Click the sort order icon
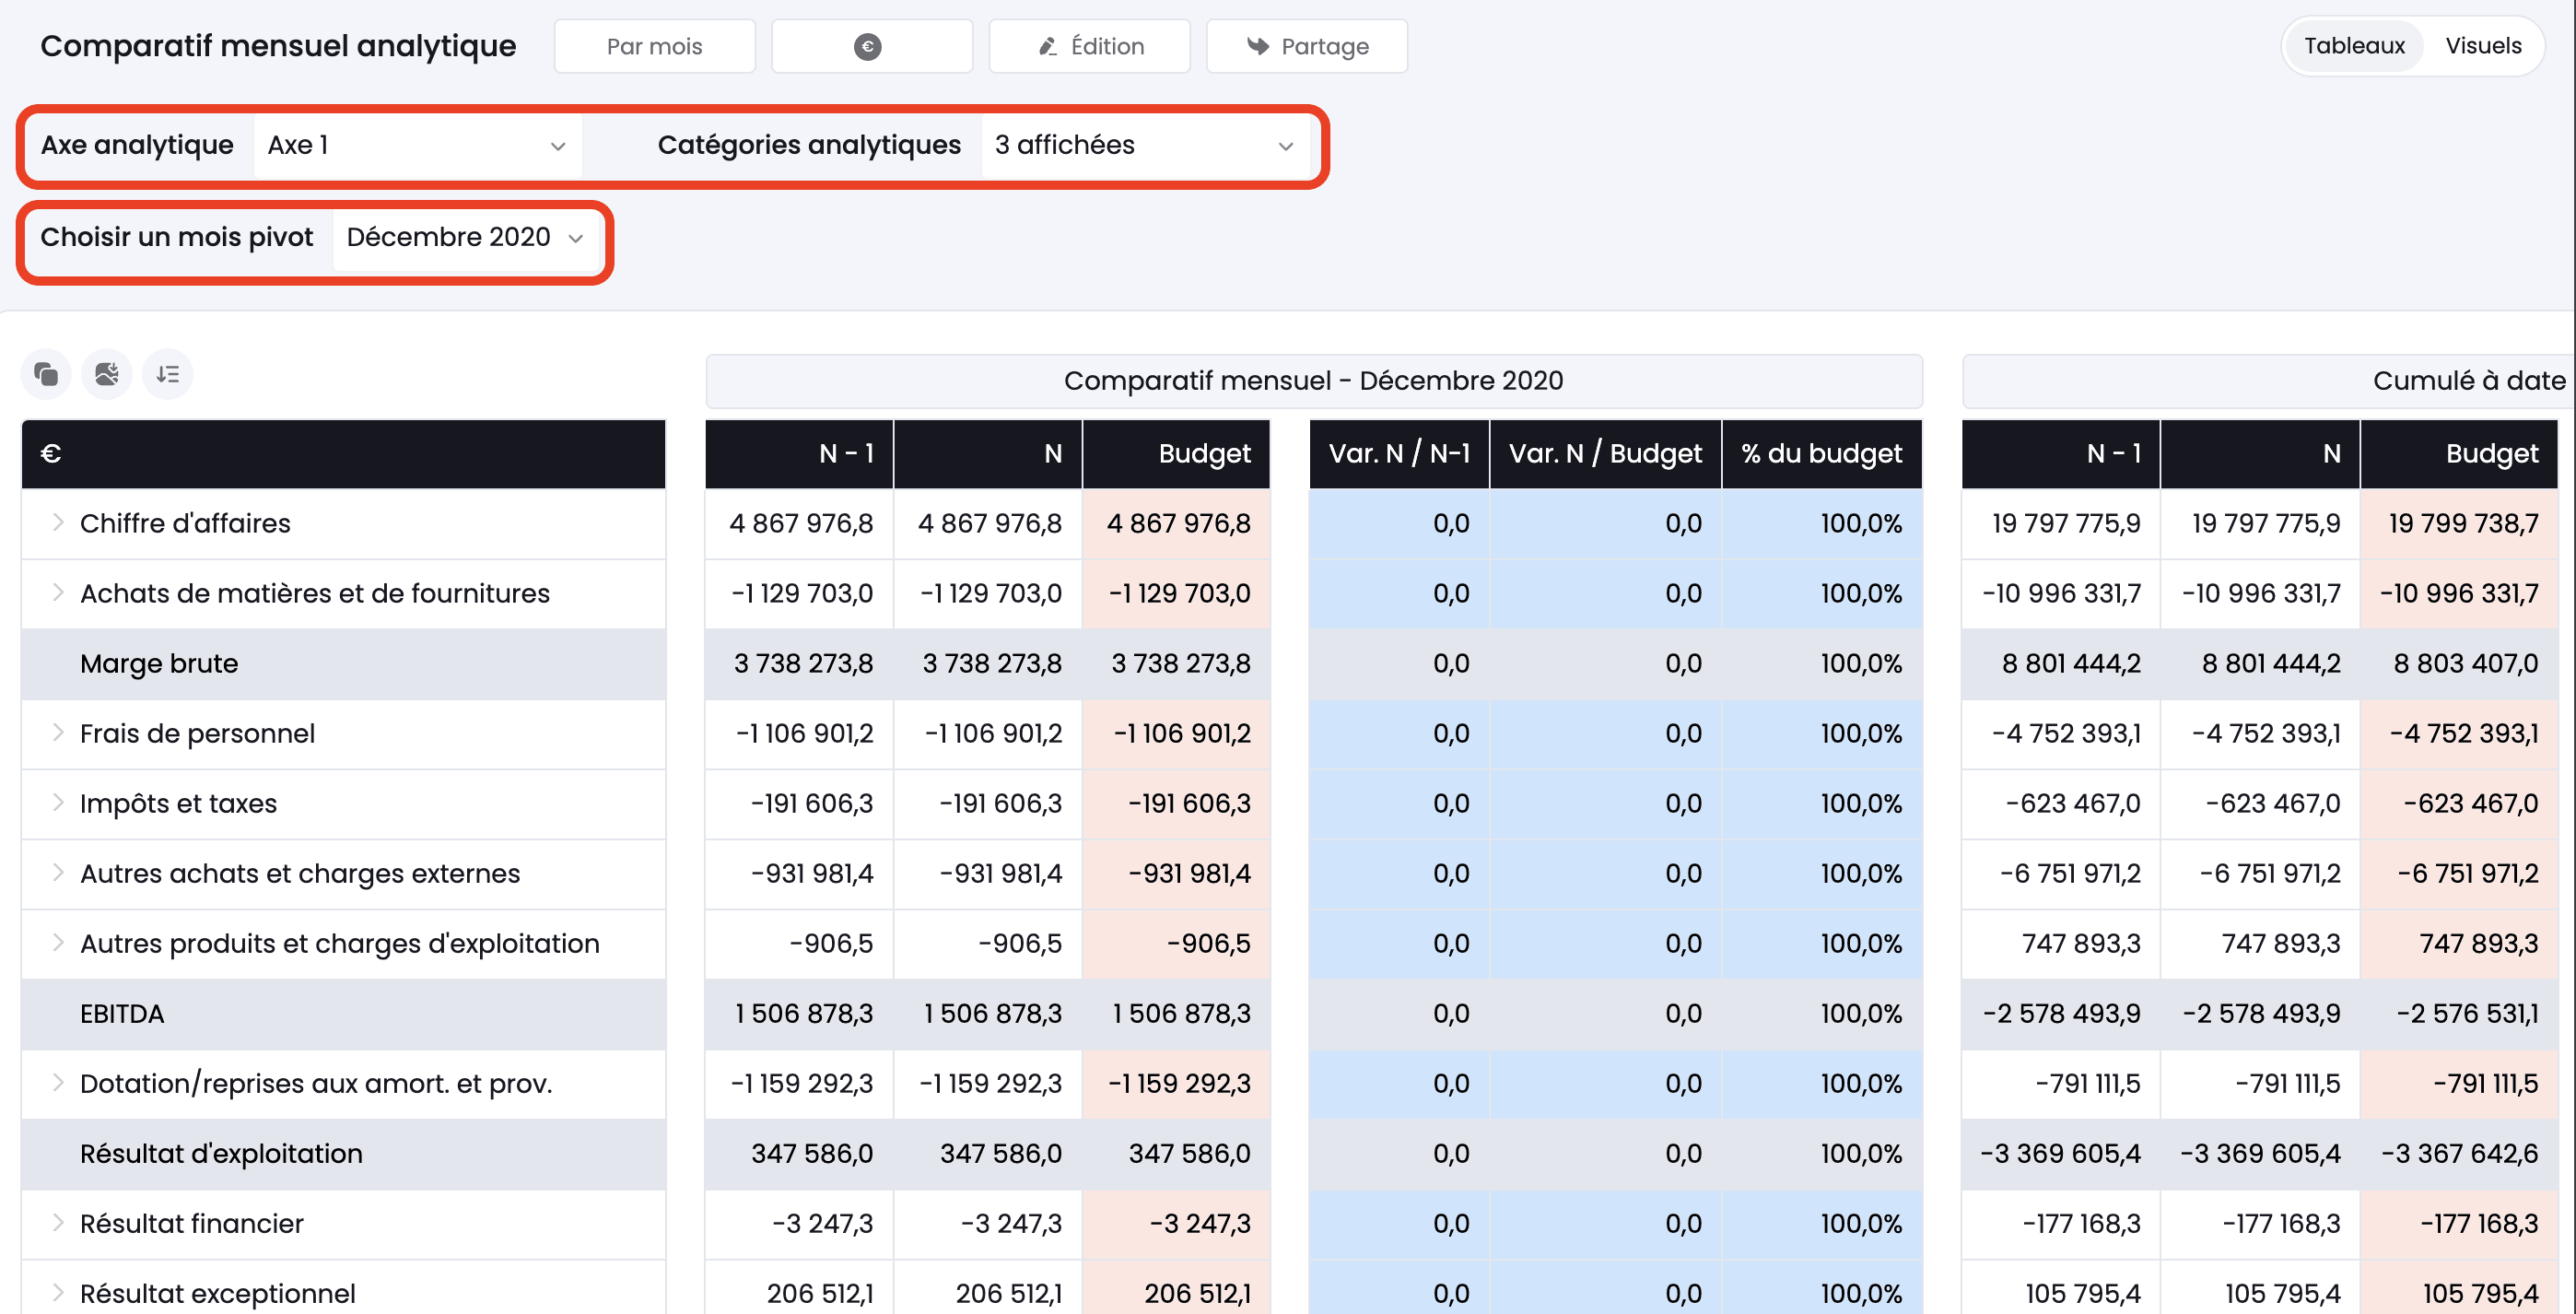This screenshot has width=2576, height=1314. (x=168, y=375)
